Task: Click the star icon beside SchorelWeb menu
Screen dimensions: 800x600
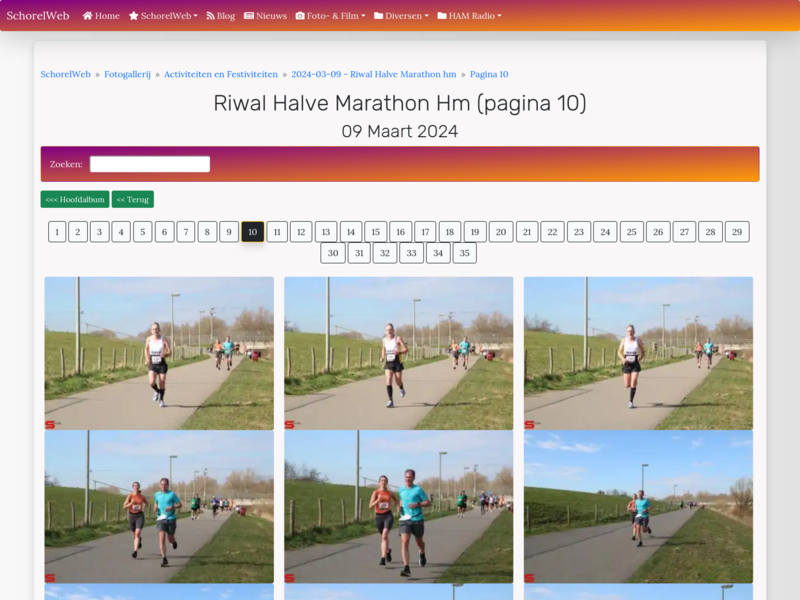Action: pyautogui.click(x=134, y=16)
